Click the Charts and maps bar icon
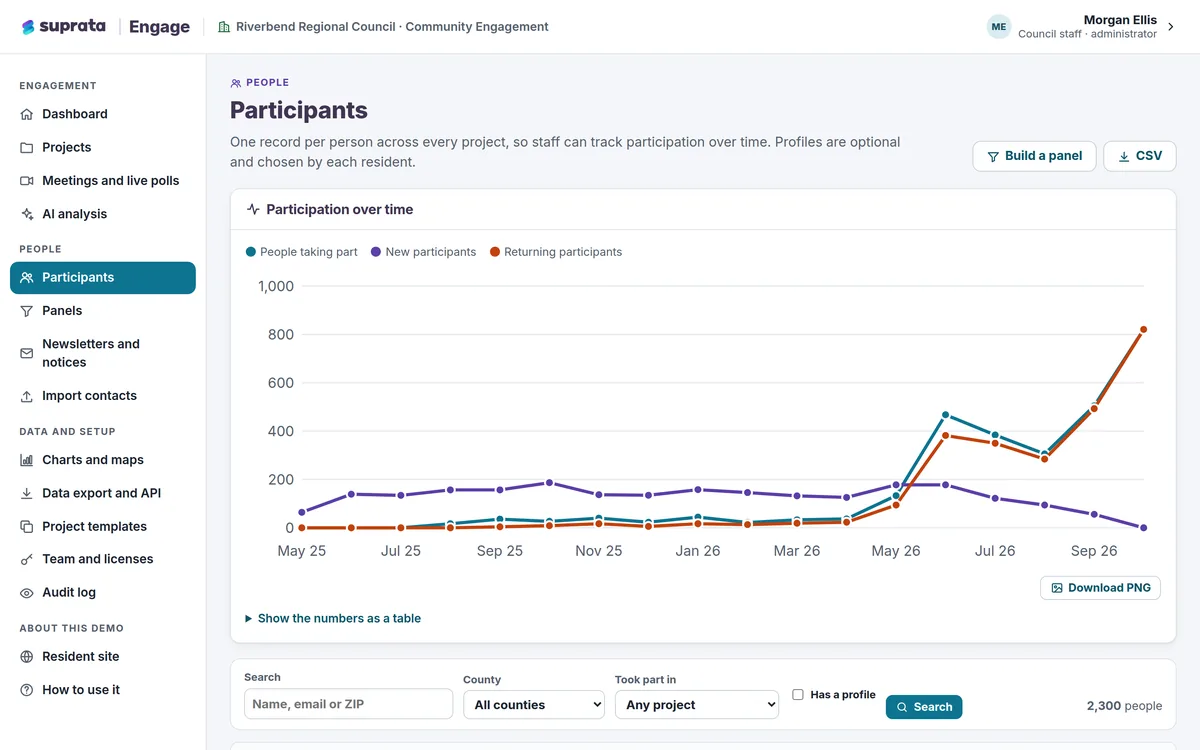This screenshot has height=750, width=1200. [27, 460]
